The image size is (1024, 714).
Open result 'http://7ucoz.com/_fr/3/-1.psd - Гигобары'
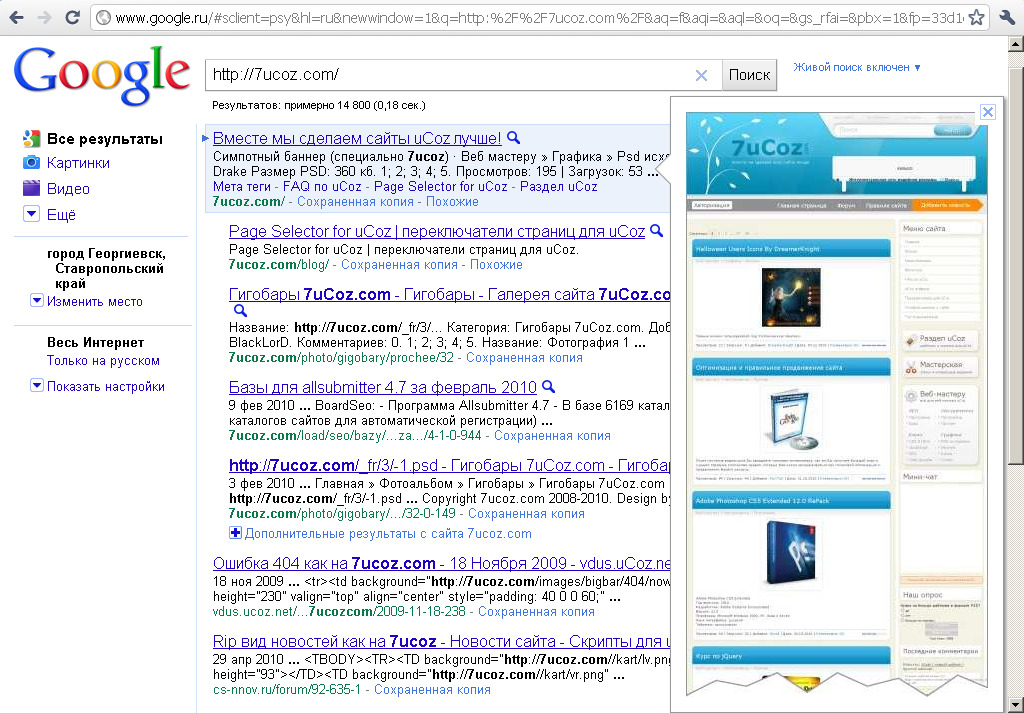click(x=449, y=465)
